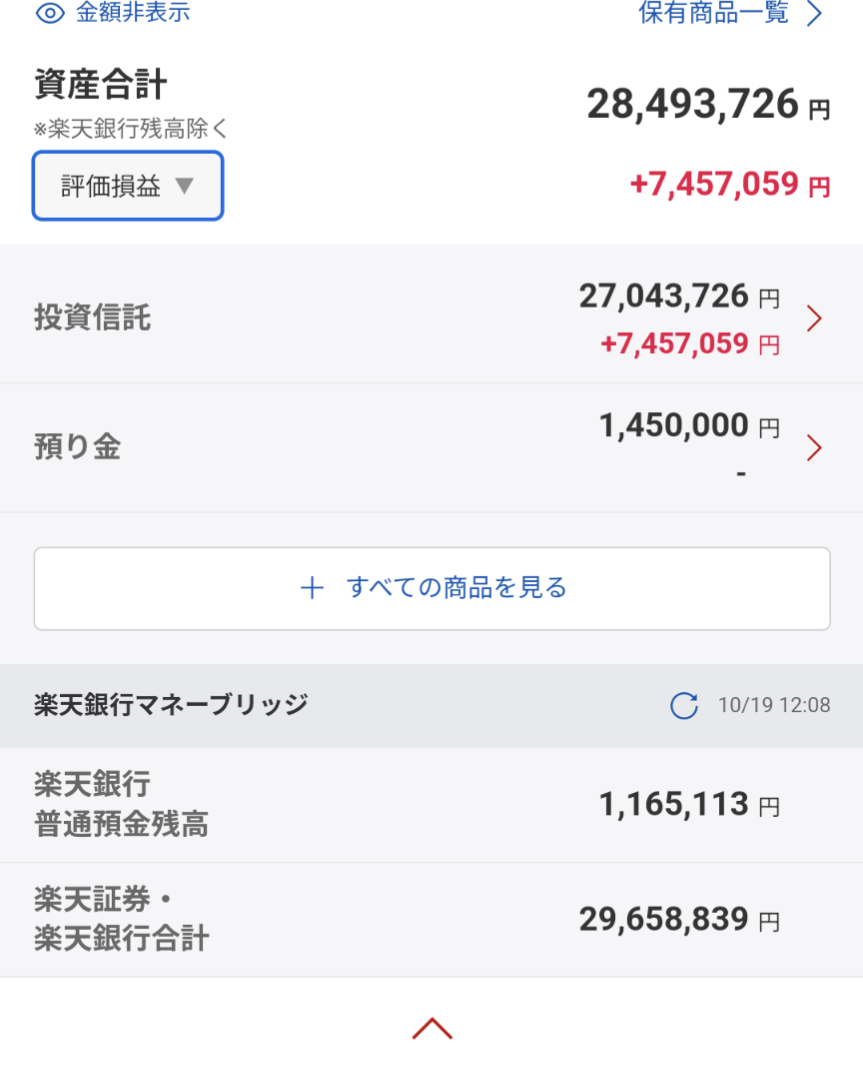863x1068 pixels.
Task: Click red chevron on 預り金 row
Action: click(814, 448)
